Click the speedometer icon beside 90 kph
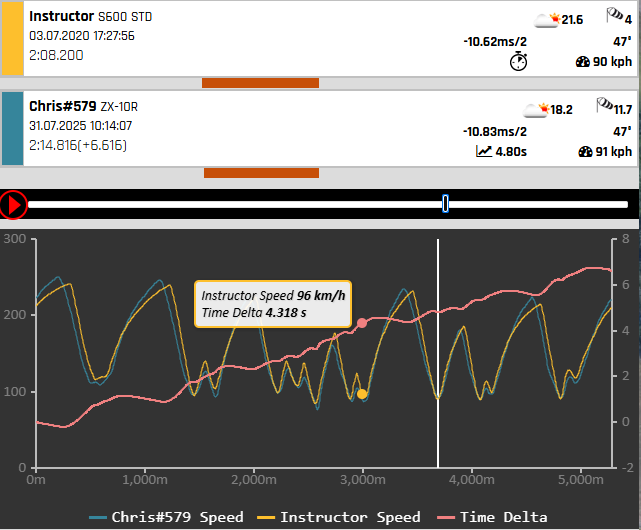This screenshot has height=530, width=641. click(x=585, y=62)
